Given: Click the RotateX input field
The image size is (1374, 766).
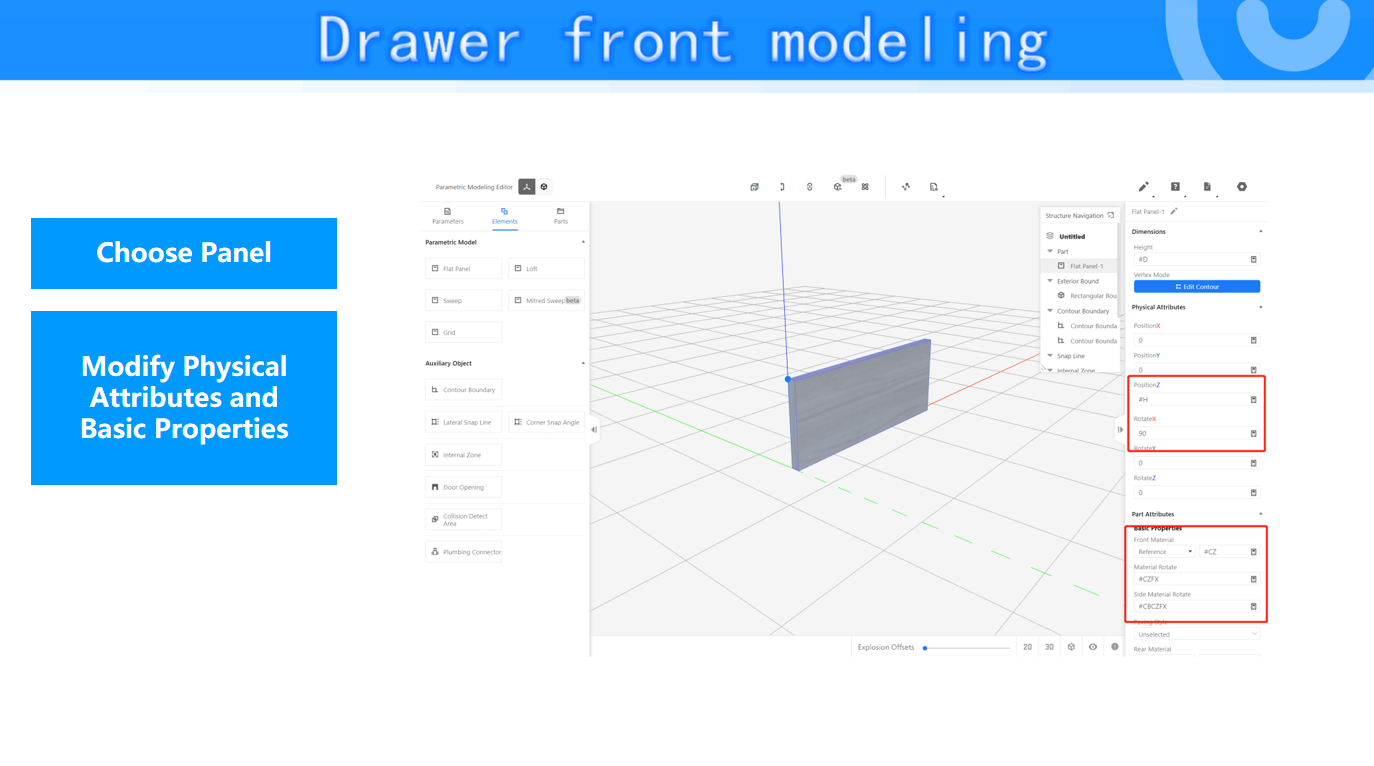Looking at the screenshot, I should (x=1197, y=434).
